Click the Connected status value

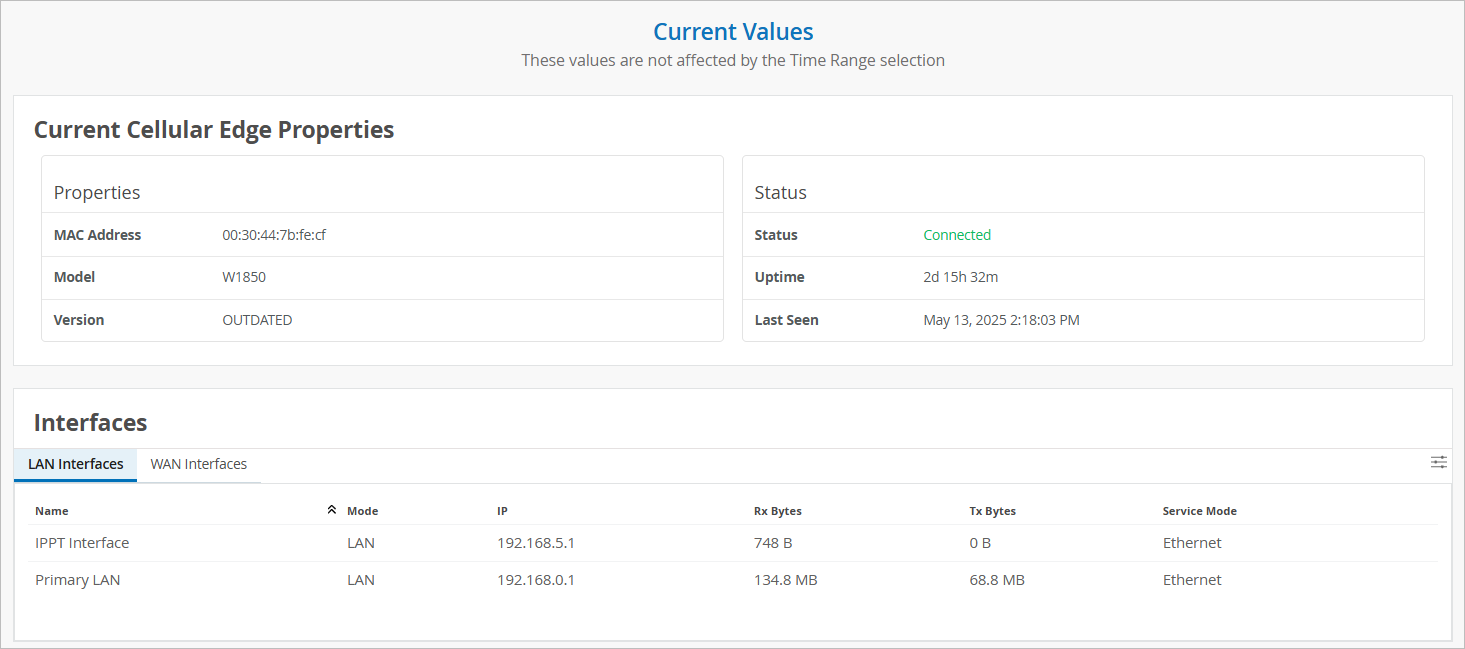click(957, 235)
